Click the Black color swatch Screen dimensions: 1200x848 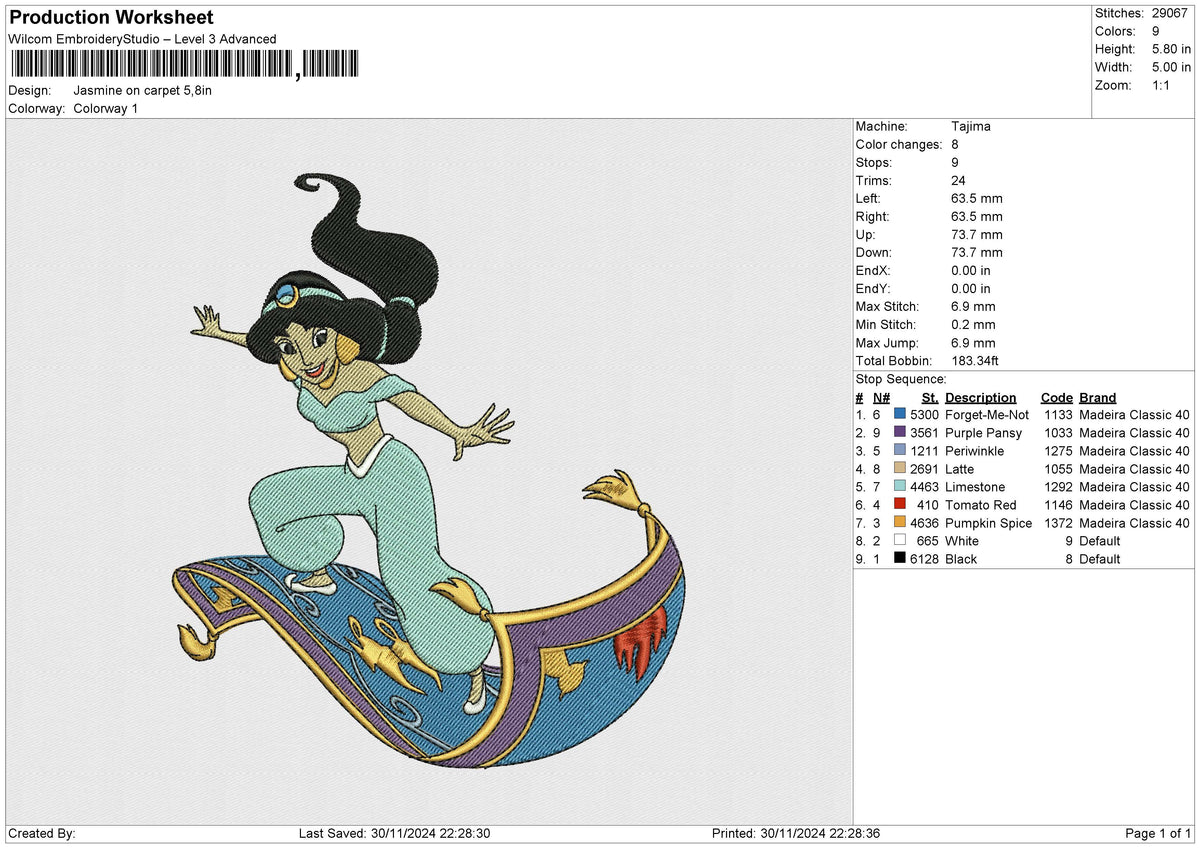coord(900,559)
